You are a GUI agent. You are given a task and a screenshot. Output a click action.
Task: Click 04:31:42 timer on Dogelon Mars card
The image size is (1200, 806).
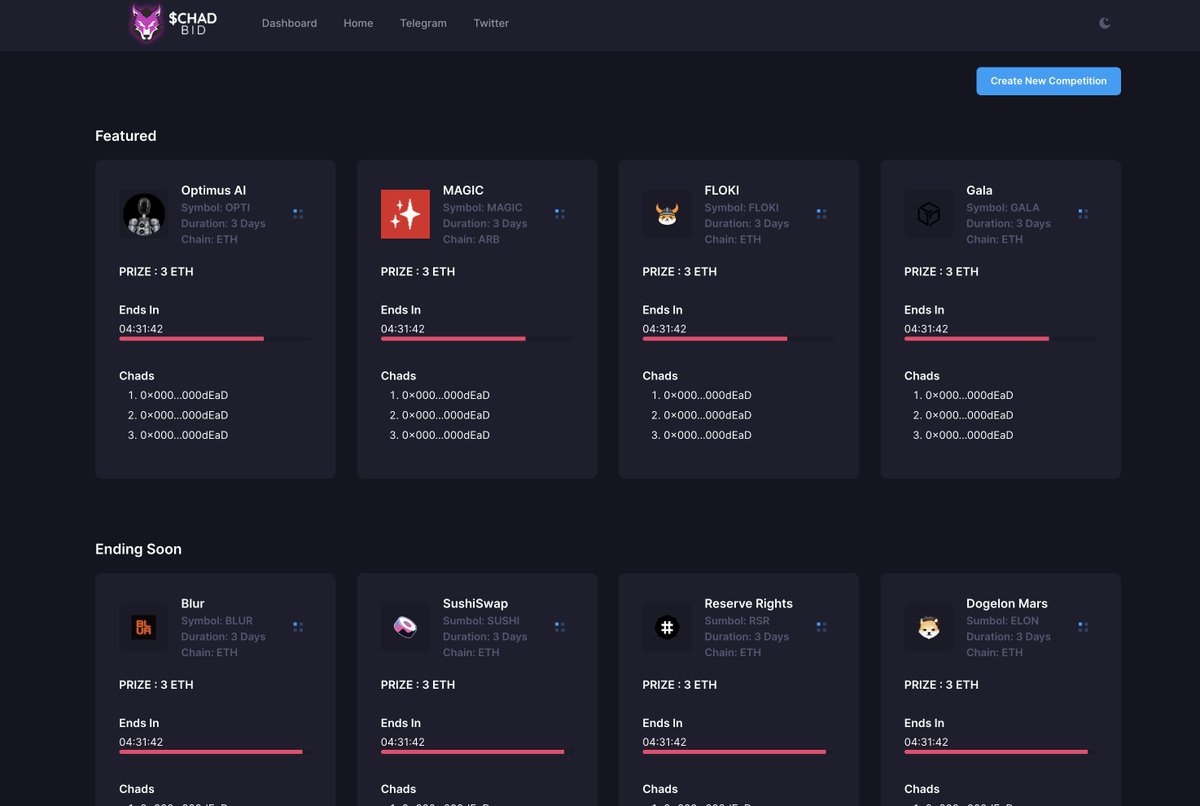pyautogui.click(x=927, y=742)
